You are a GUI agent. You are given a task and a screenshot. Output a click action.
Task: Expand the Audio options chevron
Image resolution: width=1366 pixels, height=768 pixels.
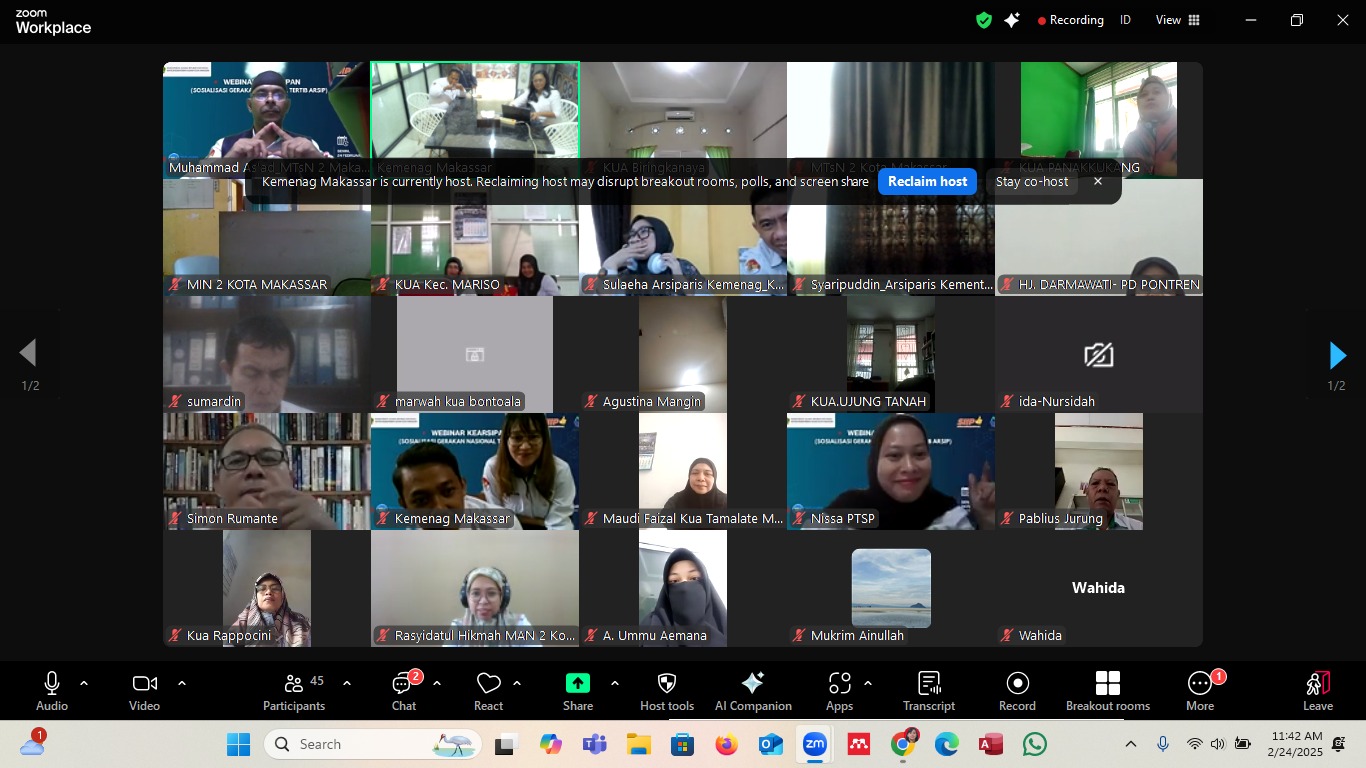(83, 686)
